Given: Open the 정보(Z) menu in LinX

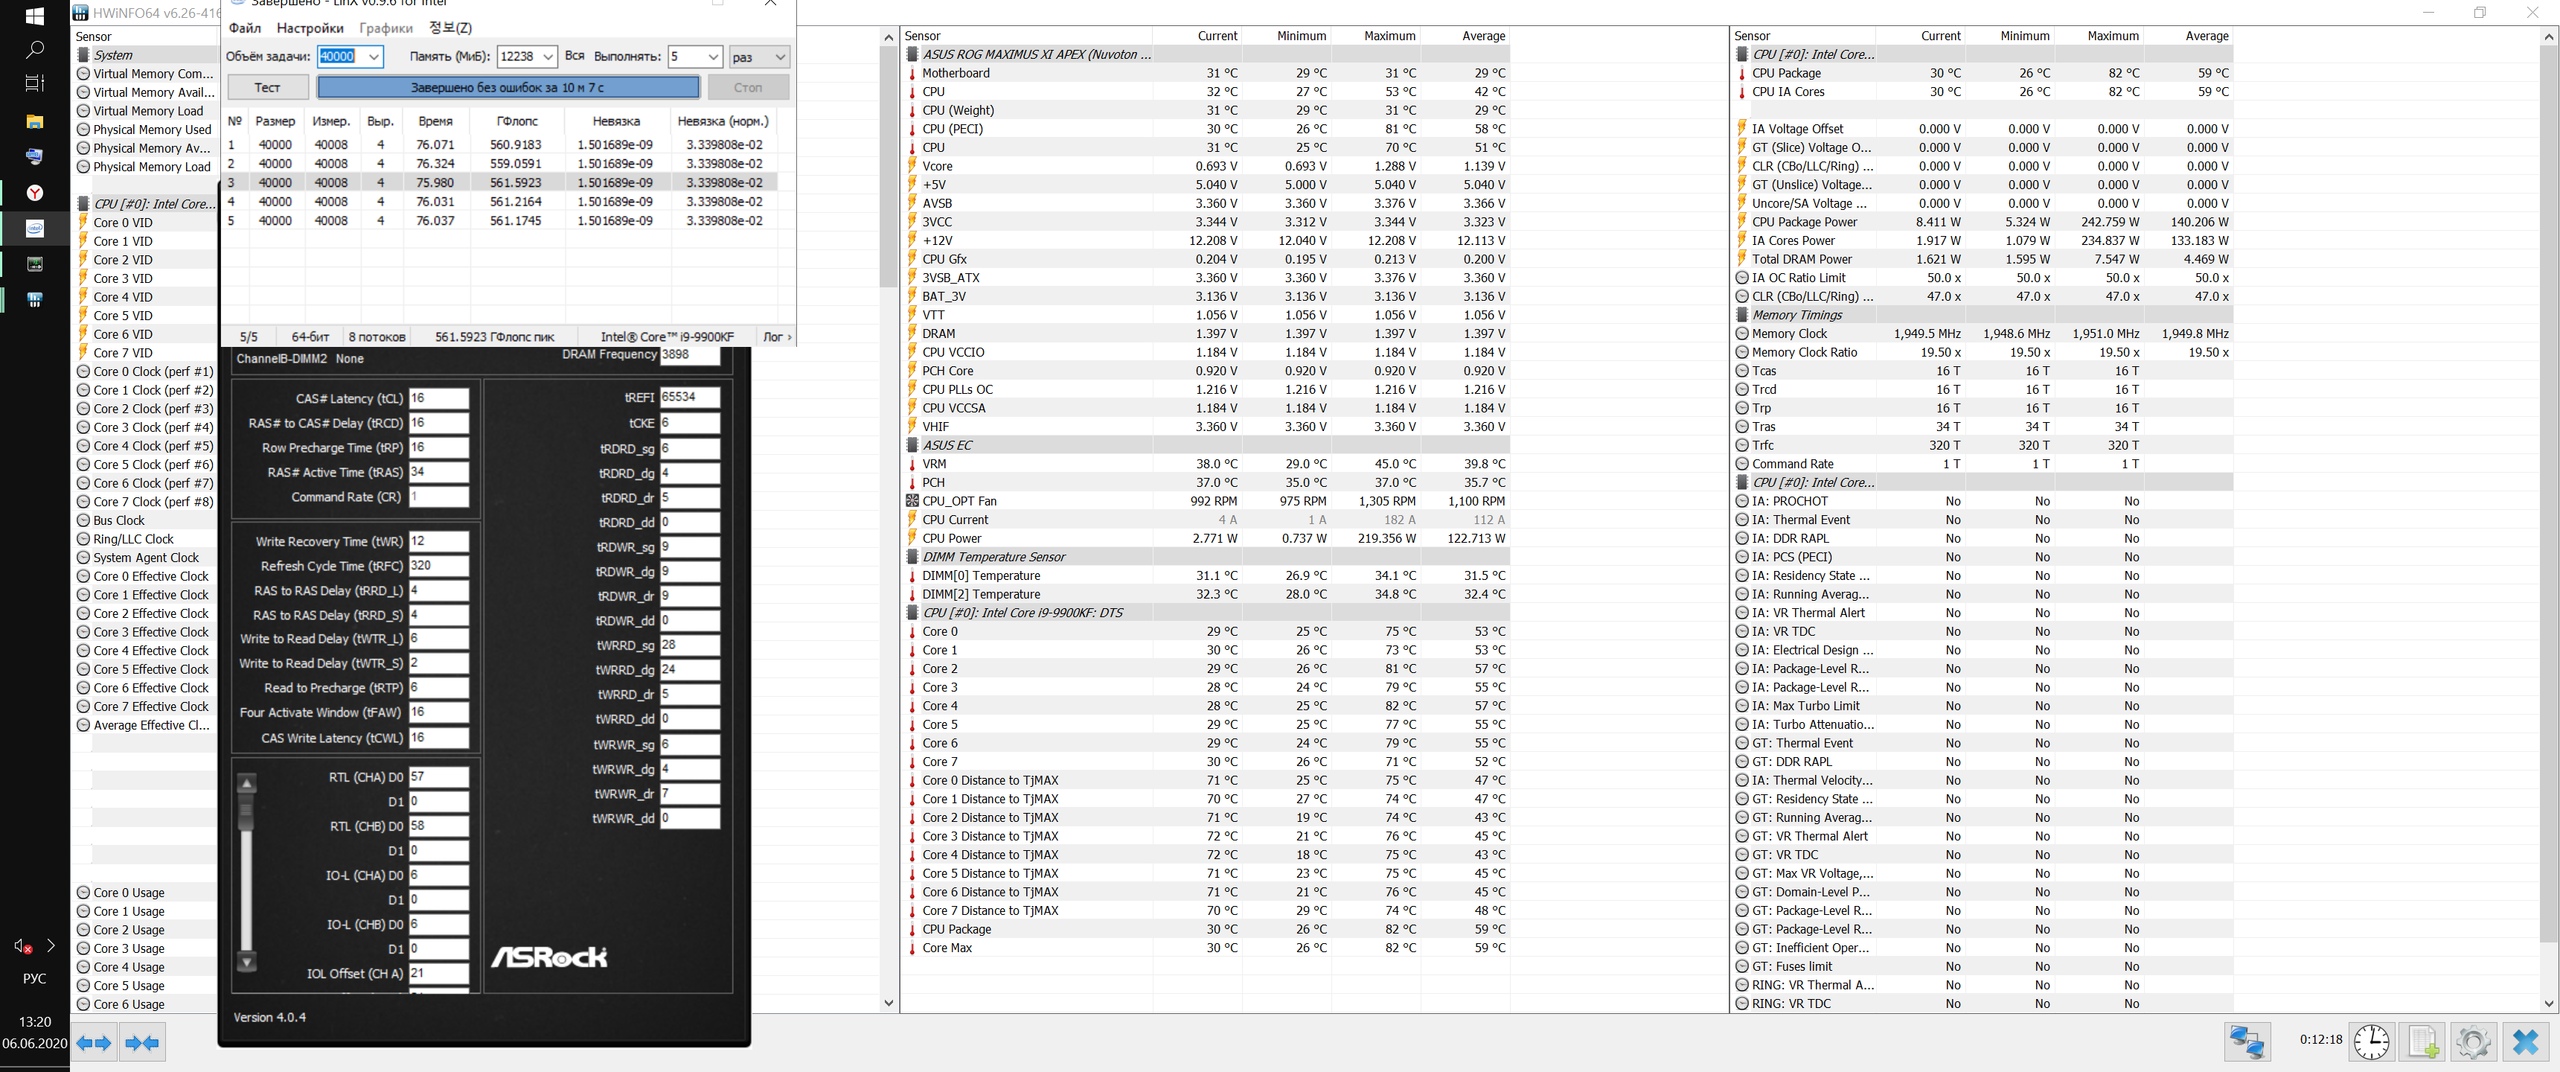Looking at the screenshot, I should click(x=450, y=28).
